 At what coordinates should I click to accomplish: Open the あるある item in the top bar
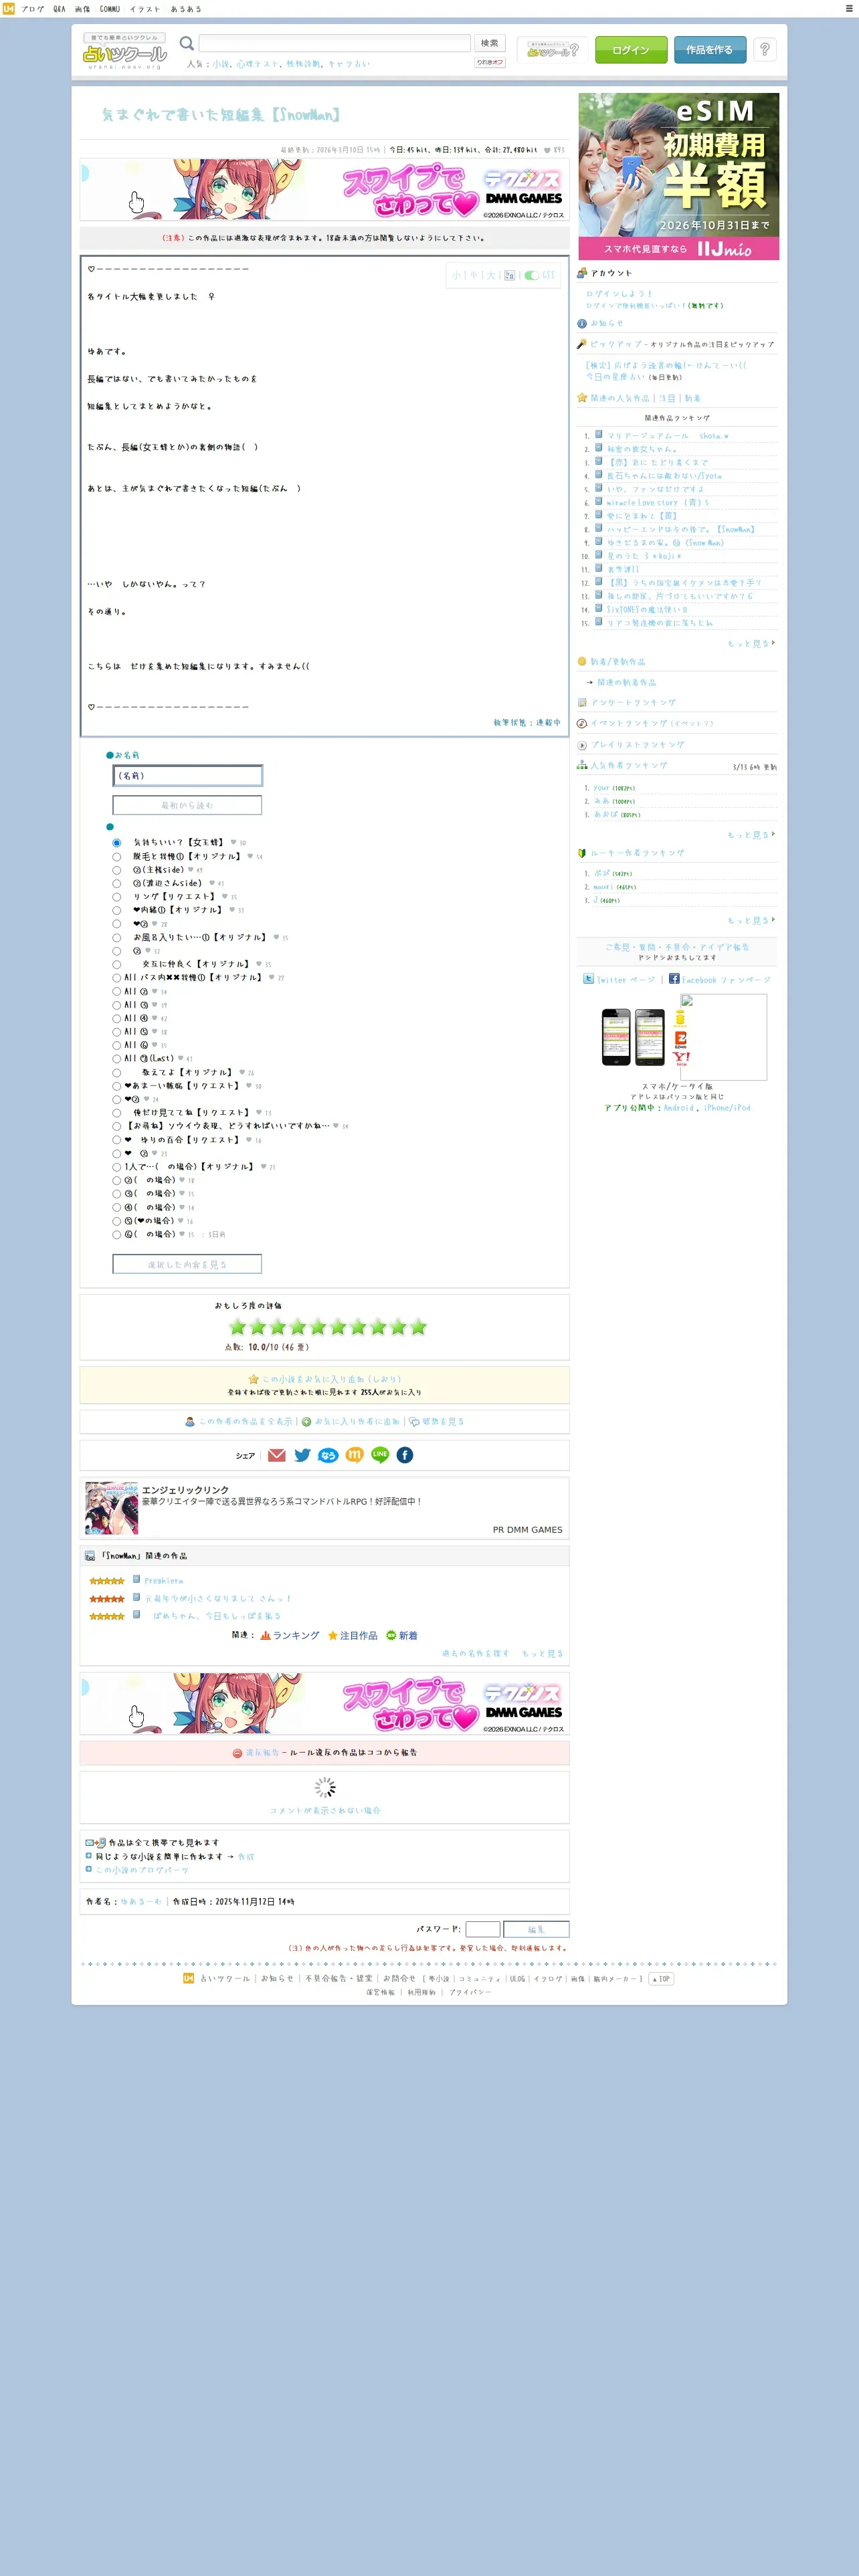click(x=185, y=9)
